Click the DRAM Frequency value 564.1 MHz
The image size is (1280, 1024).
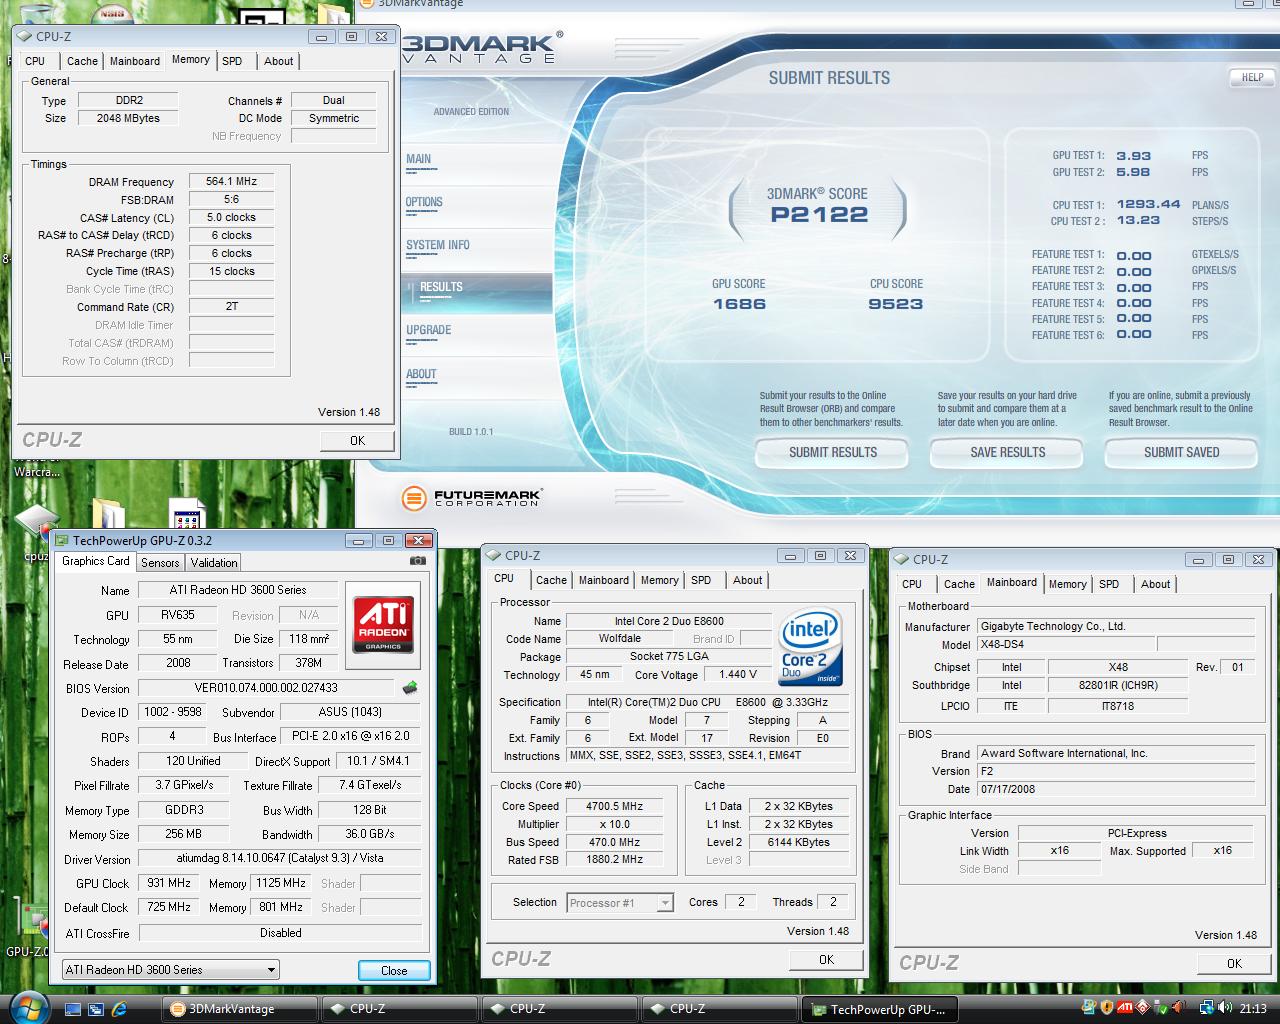point(231,182)
